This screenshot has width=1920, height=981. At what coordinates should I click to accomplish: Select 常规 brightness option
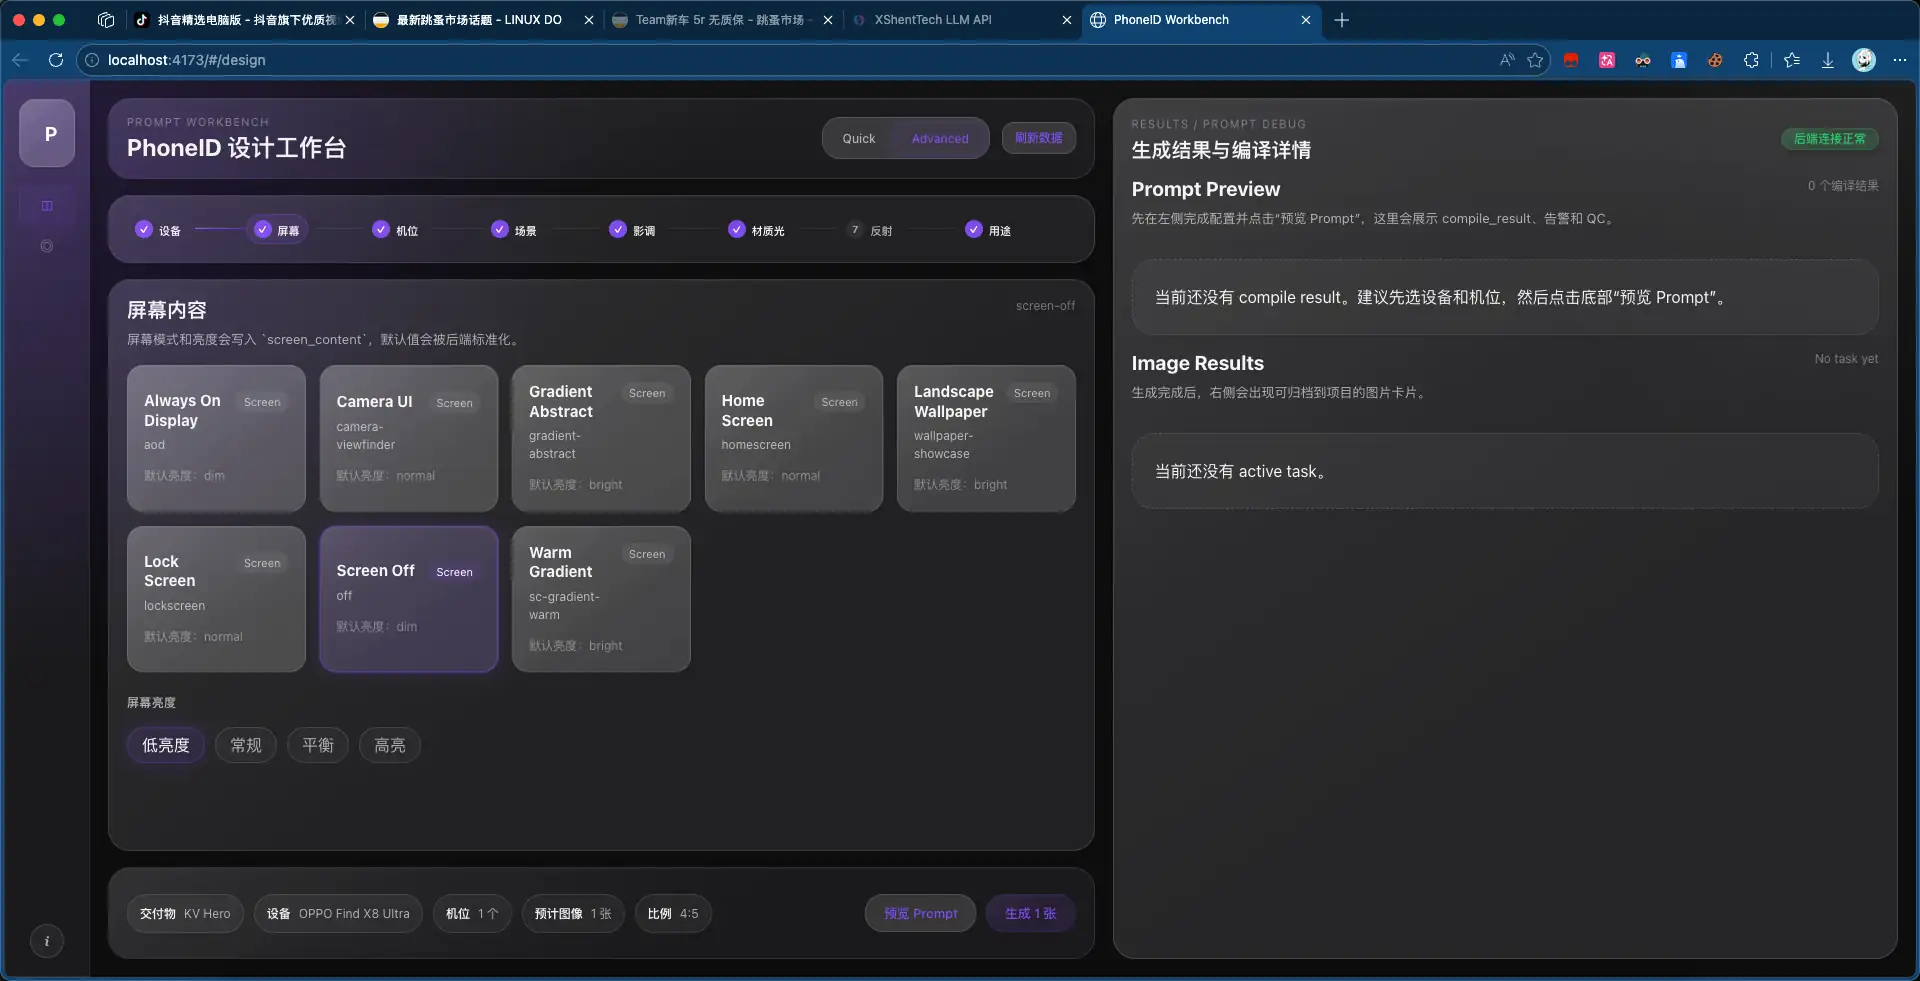click(246, 745)
